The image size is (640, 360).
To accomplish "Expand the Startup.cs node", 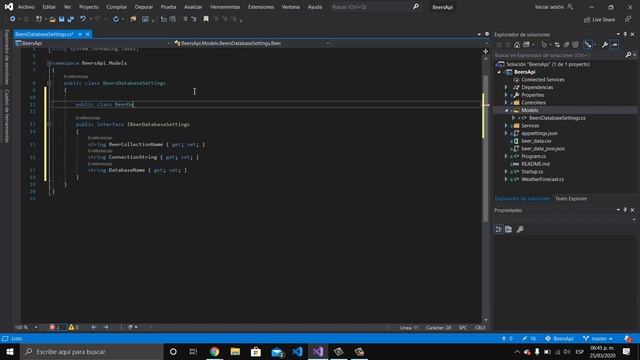I will click(506, 172).
